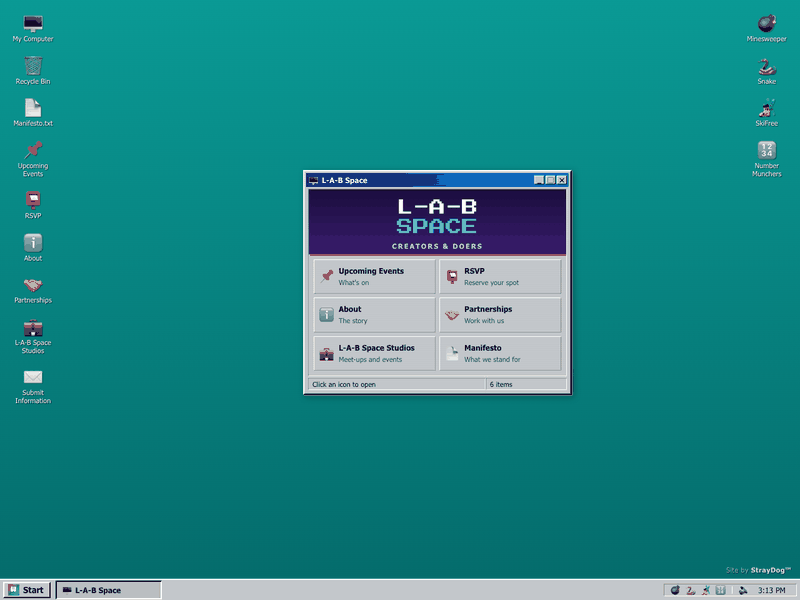Launch the SkiFree desktop icon

766,113
